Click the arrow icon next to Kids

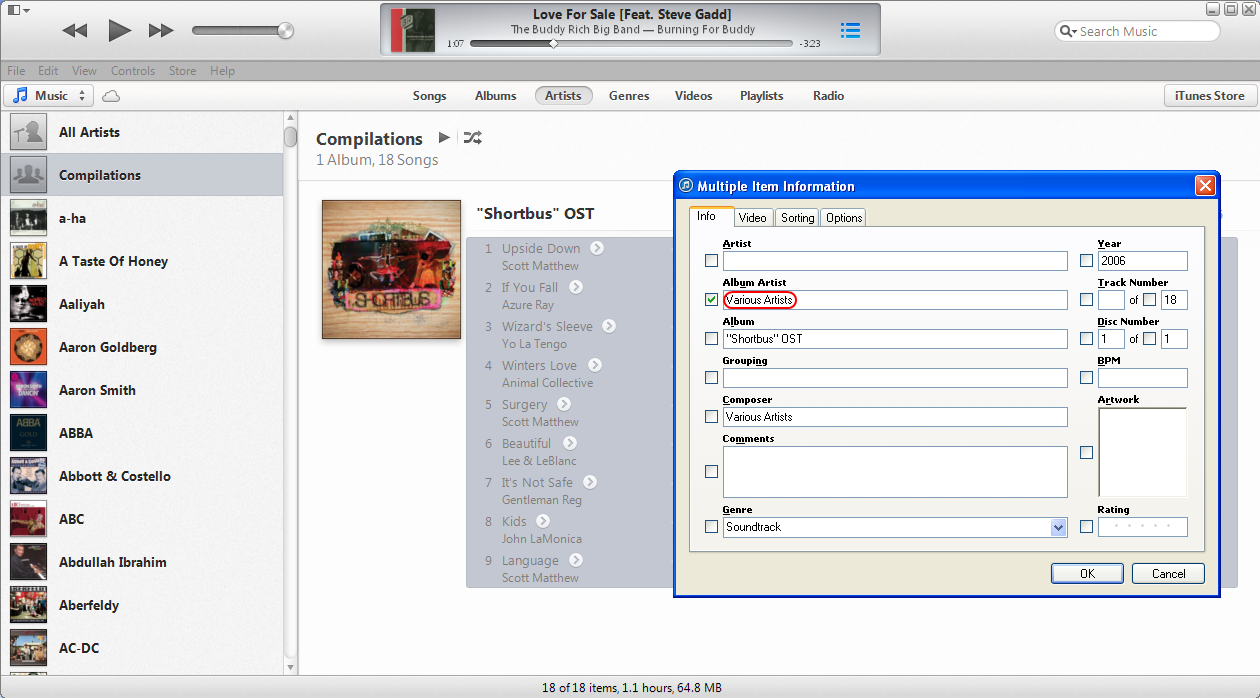[x=543, y=521]
